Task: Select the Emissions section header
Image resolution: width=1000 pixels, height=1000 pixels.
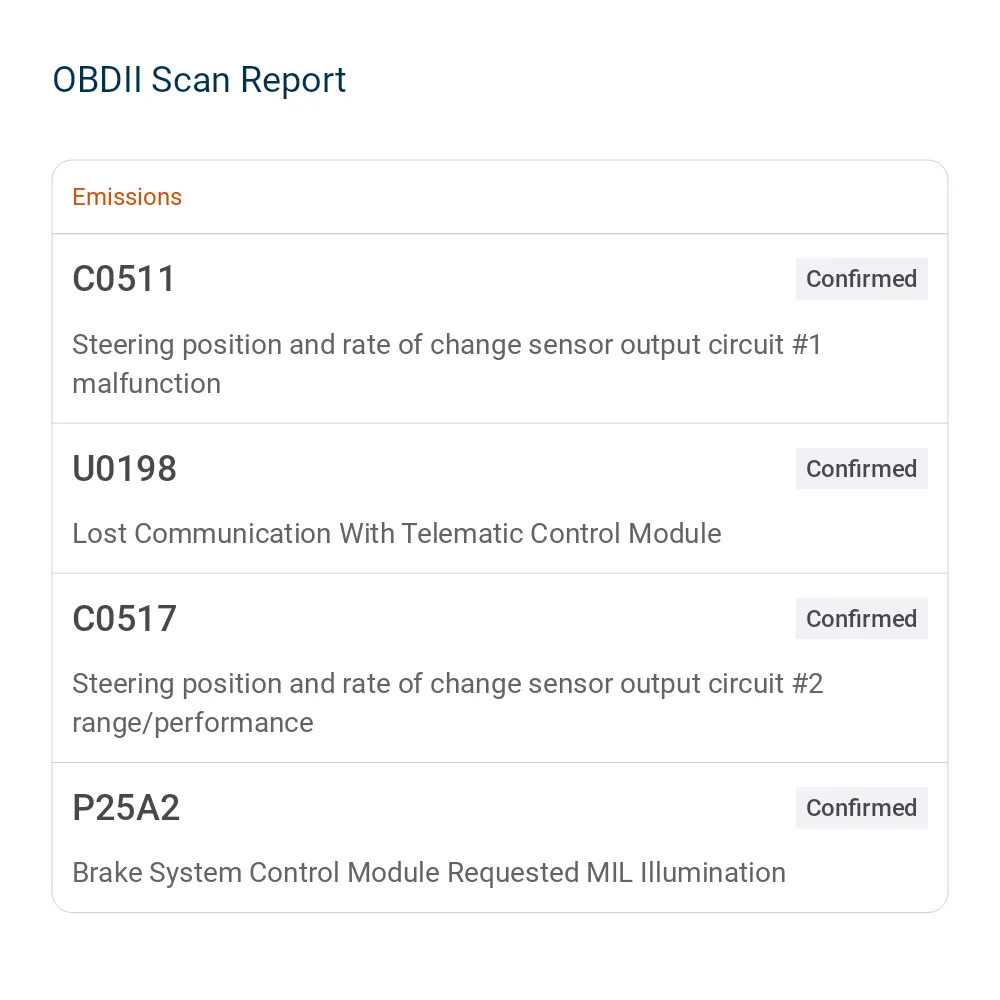Action: 127,197
